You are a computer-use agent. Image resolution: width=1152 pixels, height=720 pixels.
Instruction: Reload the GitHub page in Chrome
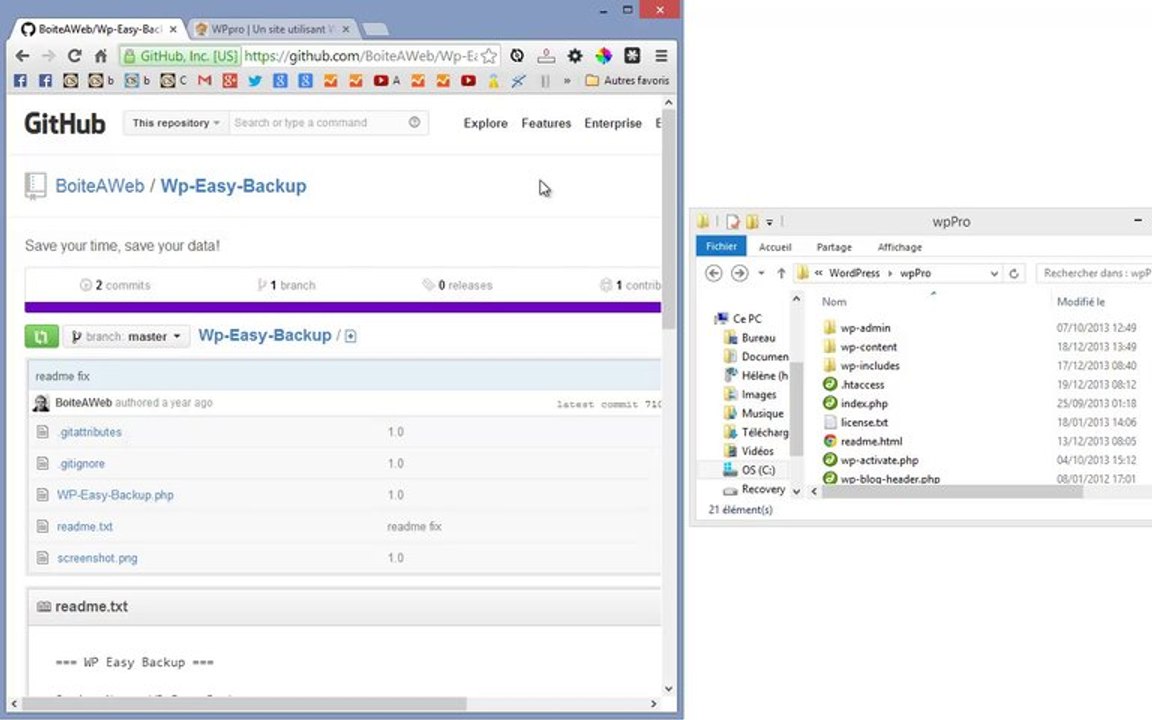pyautogui.click(x=74, y=56)
